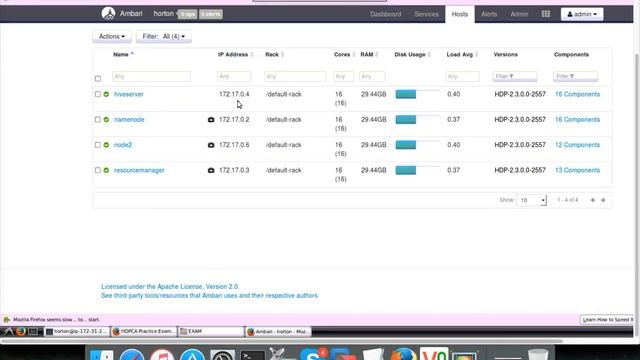Click the resourcemanager green health status icon
Viewport: 640px width, 360px height.
point(106,170)
